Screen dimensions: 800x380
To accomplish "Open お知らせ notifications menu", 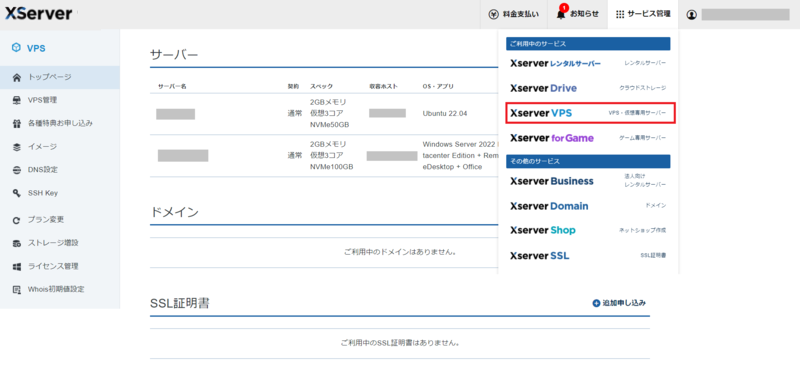I will pos(577,14).
